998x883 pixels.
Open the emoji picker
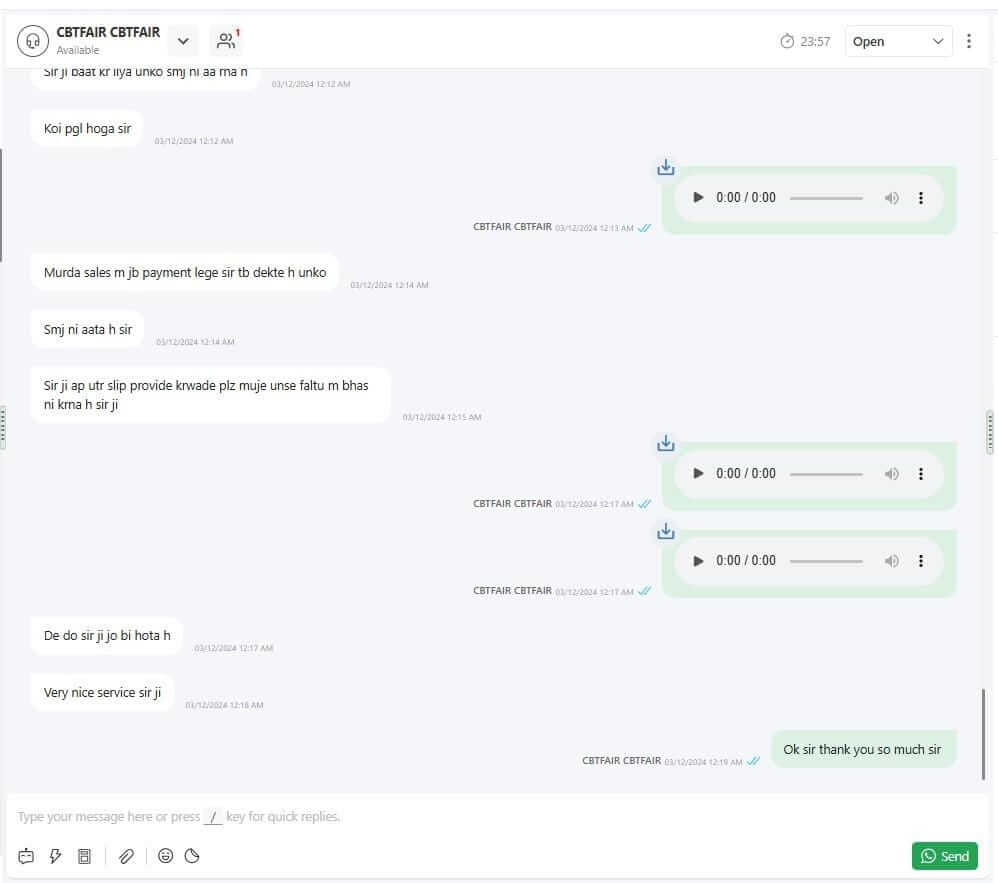(x=165, y=856)
